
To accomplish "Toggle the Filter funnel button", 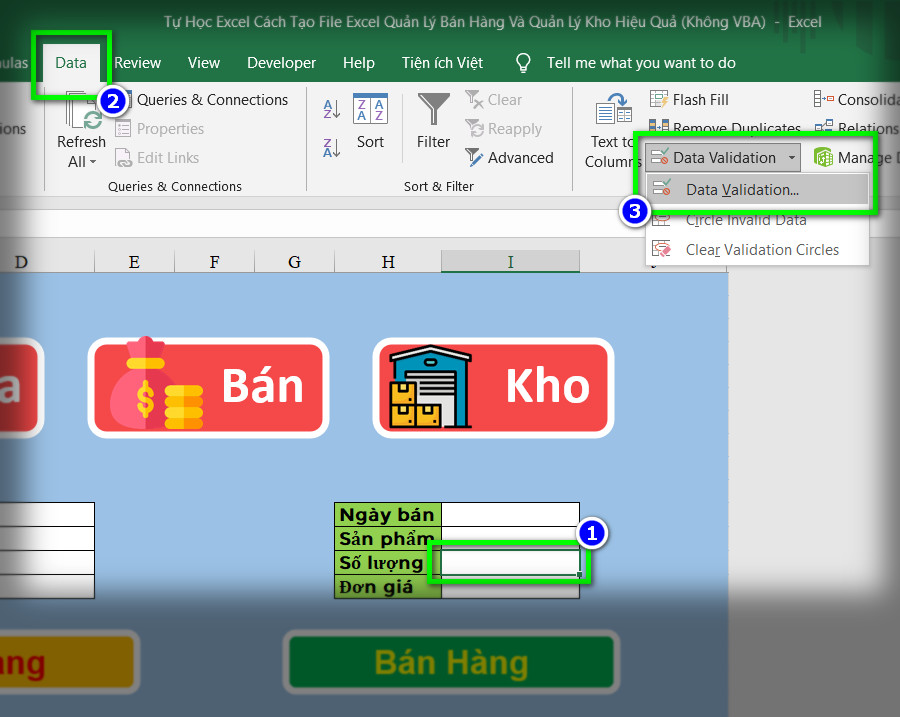I will pyautogui.click(x=433, y=109).
